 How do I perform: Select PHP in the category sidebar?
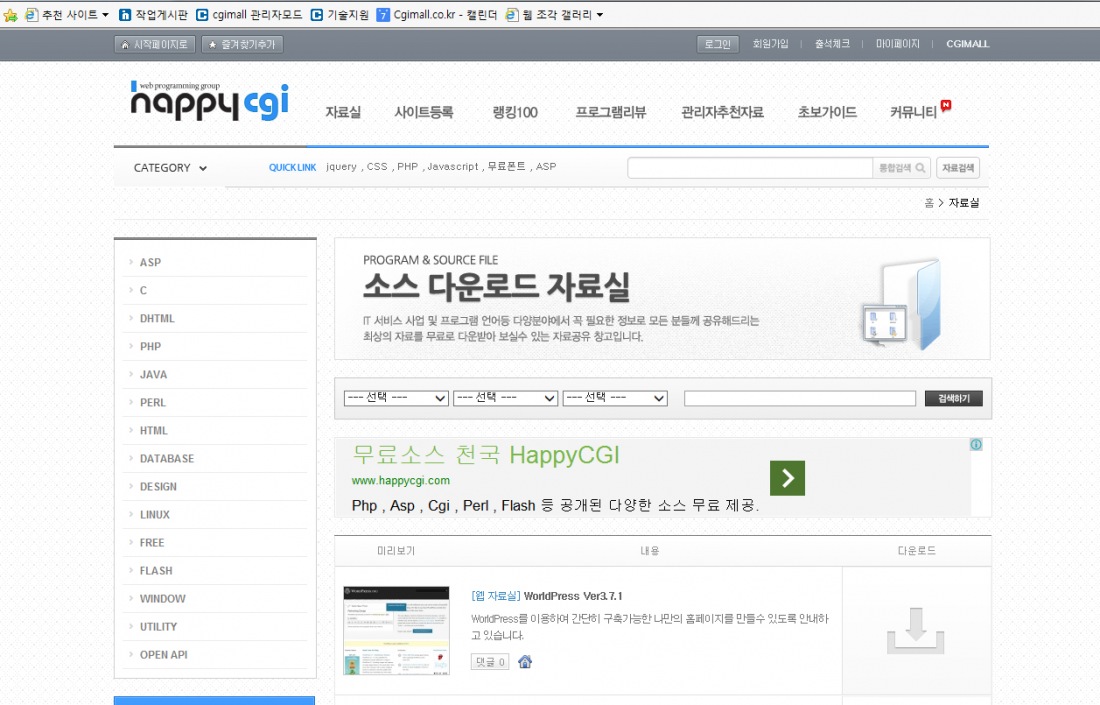150,346
